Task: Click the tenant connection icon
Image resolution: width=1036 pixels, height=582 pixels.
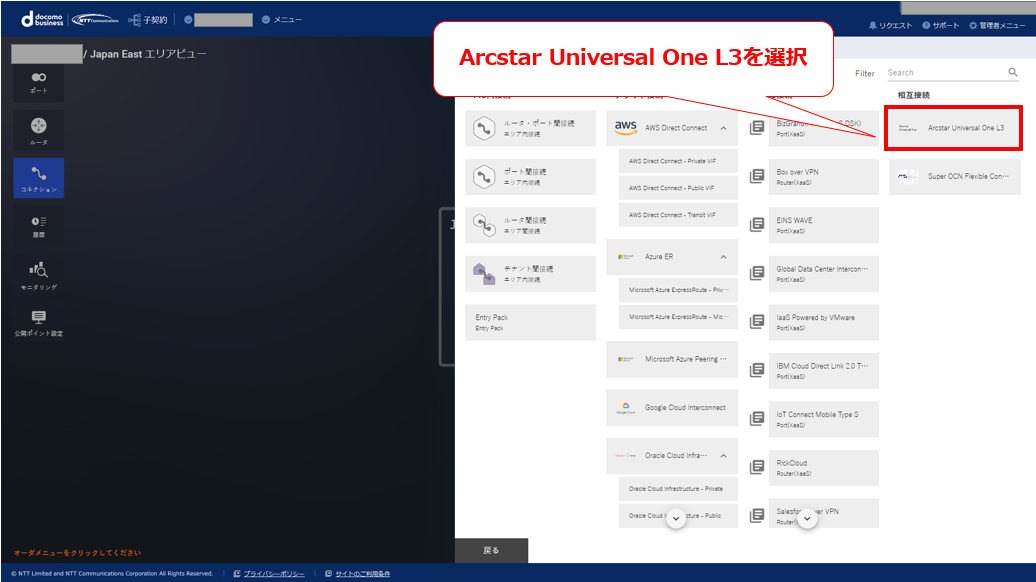Action: coord(484,273)
